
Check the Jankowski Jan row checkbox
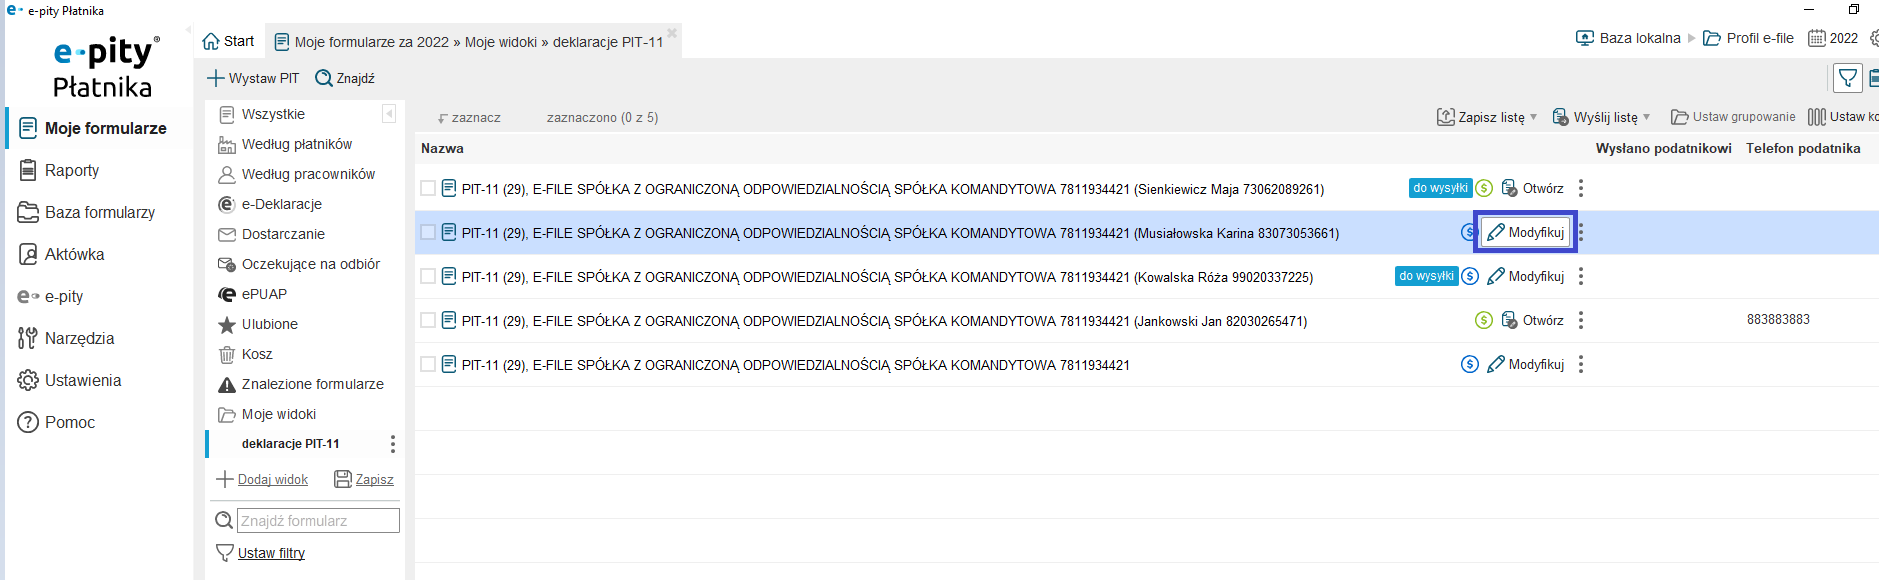click(428, 320)
